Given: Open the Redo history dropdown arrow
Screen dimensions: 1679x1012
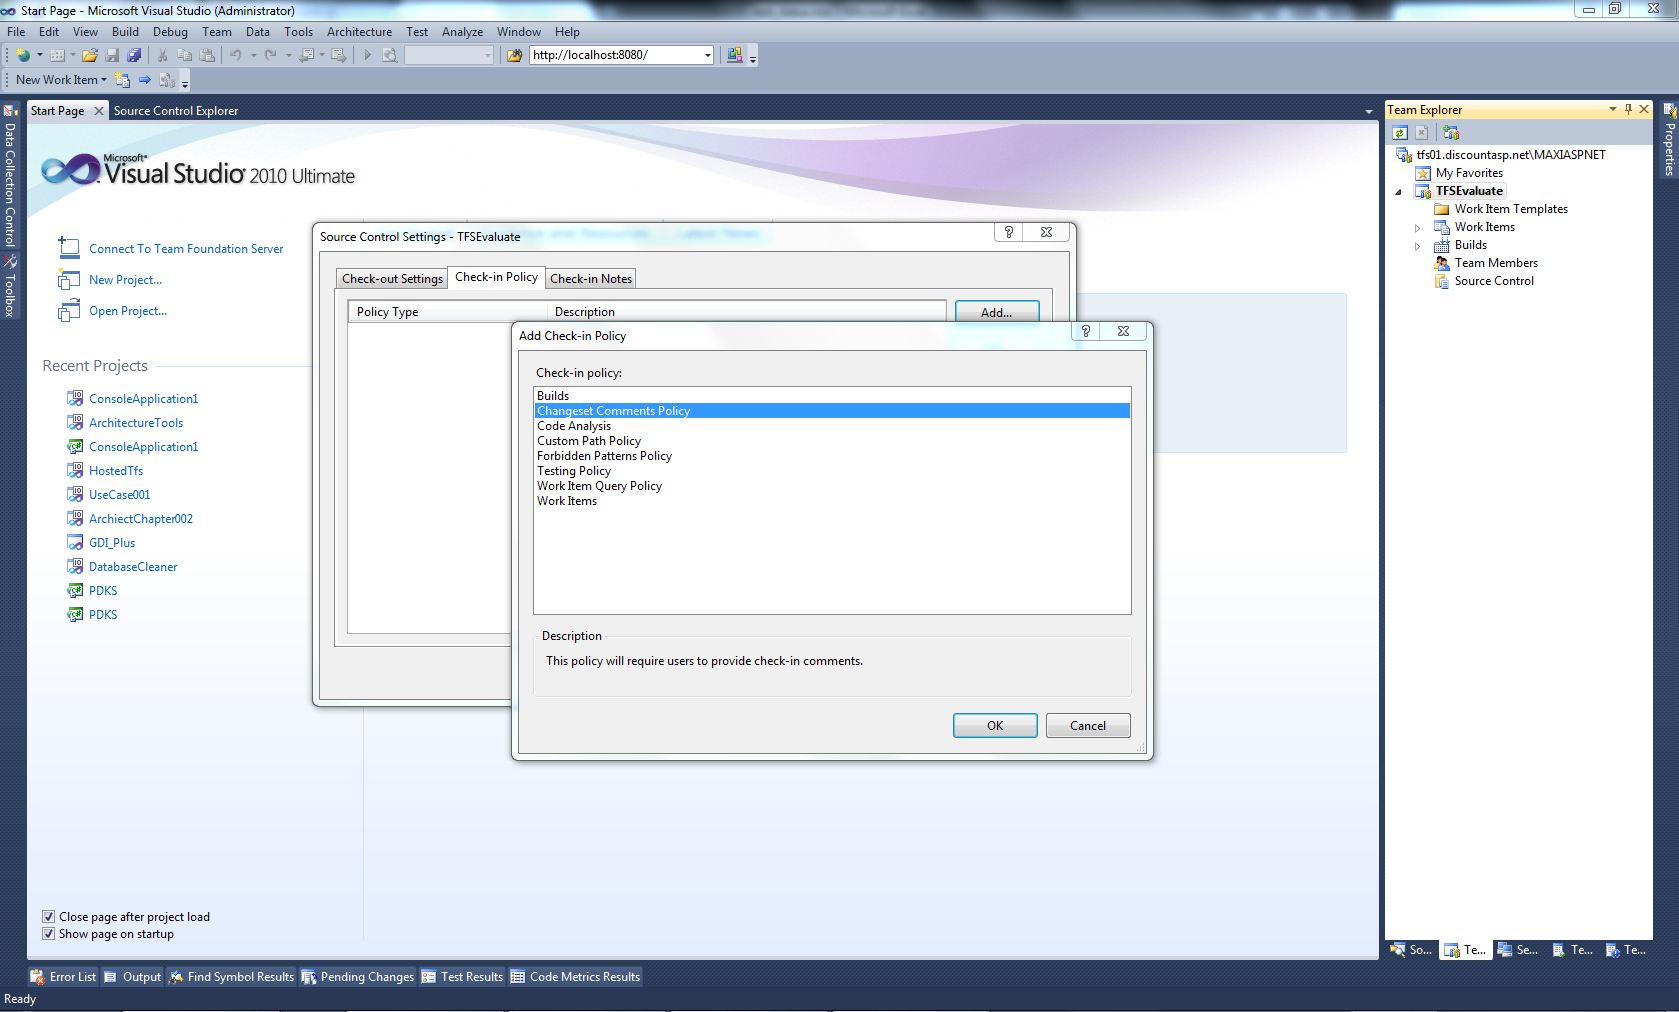Looking at the screenshot, I should (x=288, y=55).
